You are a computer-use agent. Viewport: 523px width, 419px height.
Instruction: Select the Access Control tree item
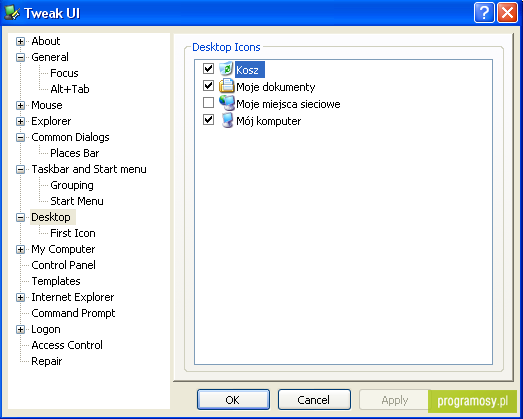click(67, 345)
